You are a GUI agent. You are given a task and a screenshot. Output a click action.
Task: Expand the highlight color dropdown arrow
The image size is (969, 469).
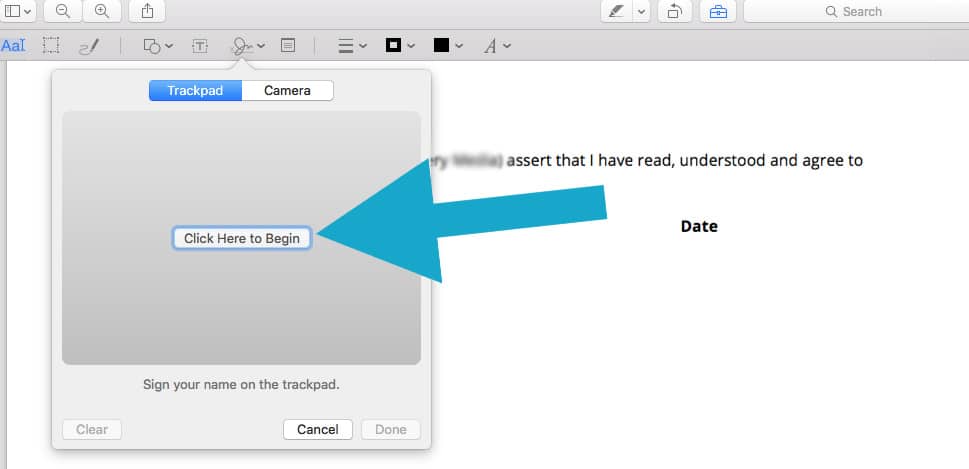point(642,11)
